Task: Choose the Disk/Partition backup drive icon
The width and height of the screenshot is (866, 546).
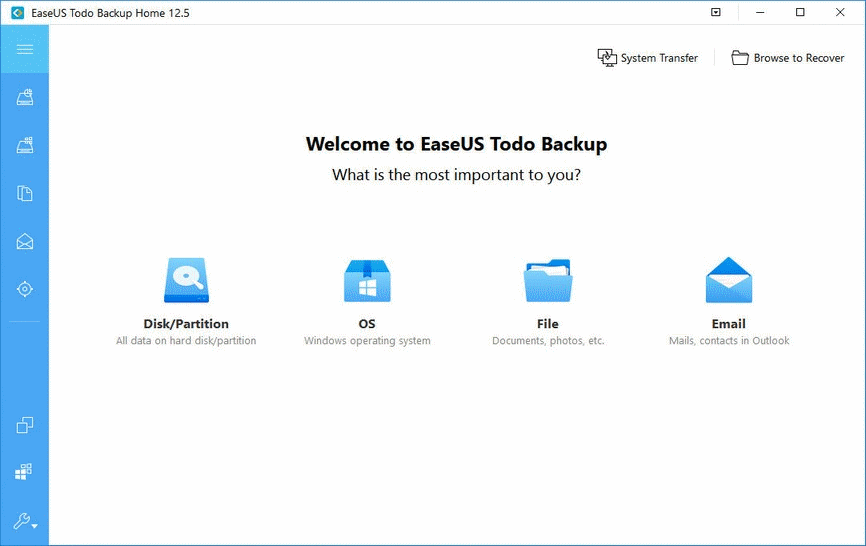Action: pos(186,280)
